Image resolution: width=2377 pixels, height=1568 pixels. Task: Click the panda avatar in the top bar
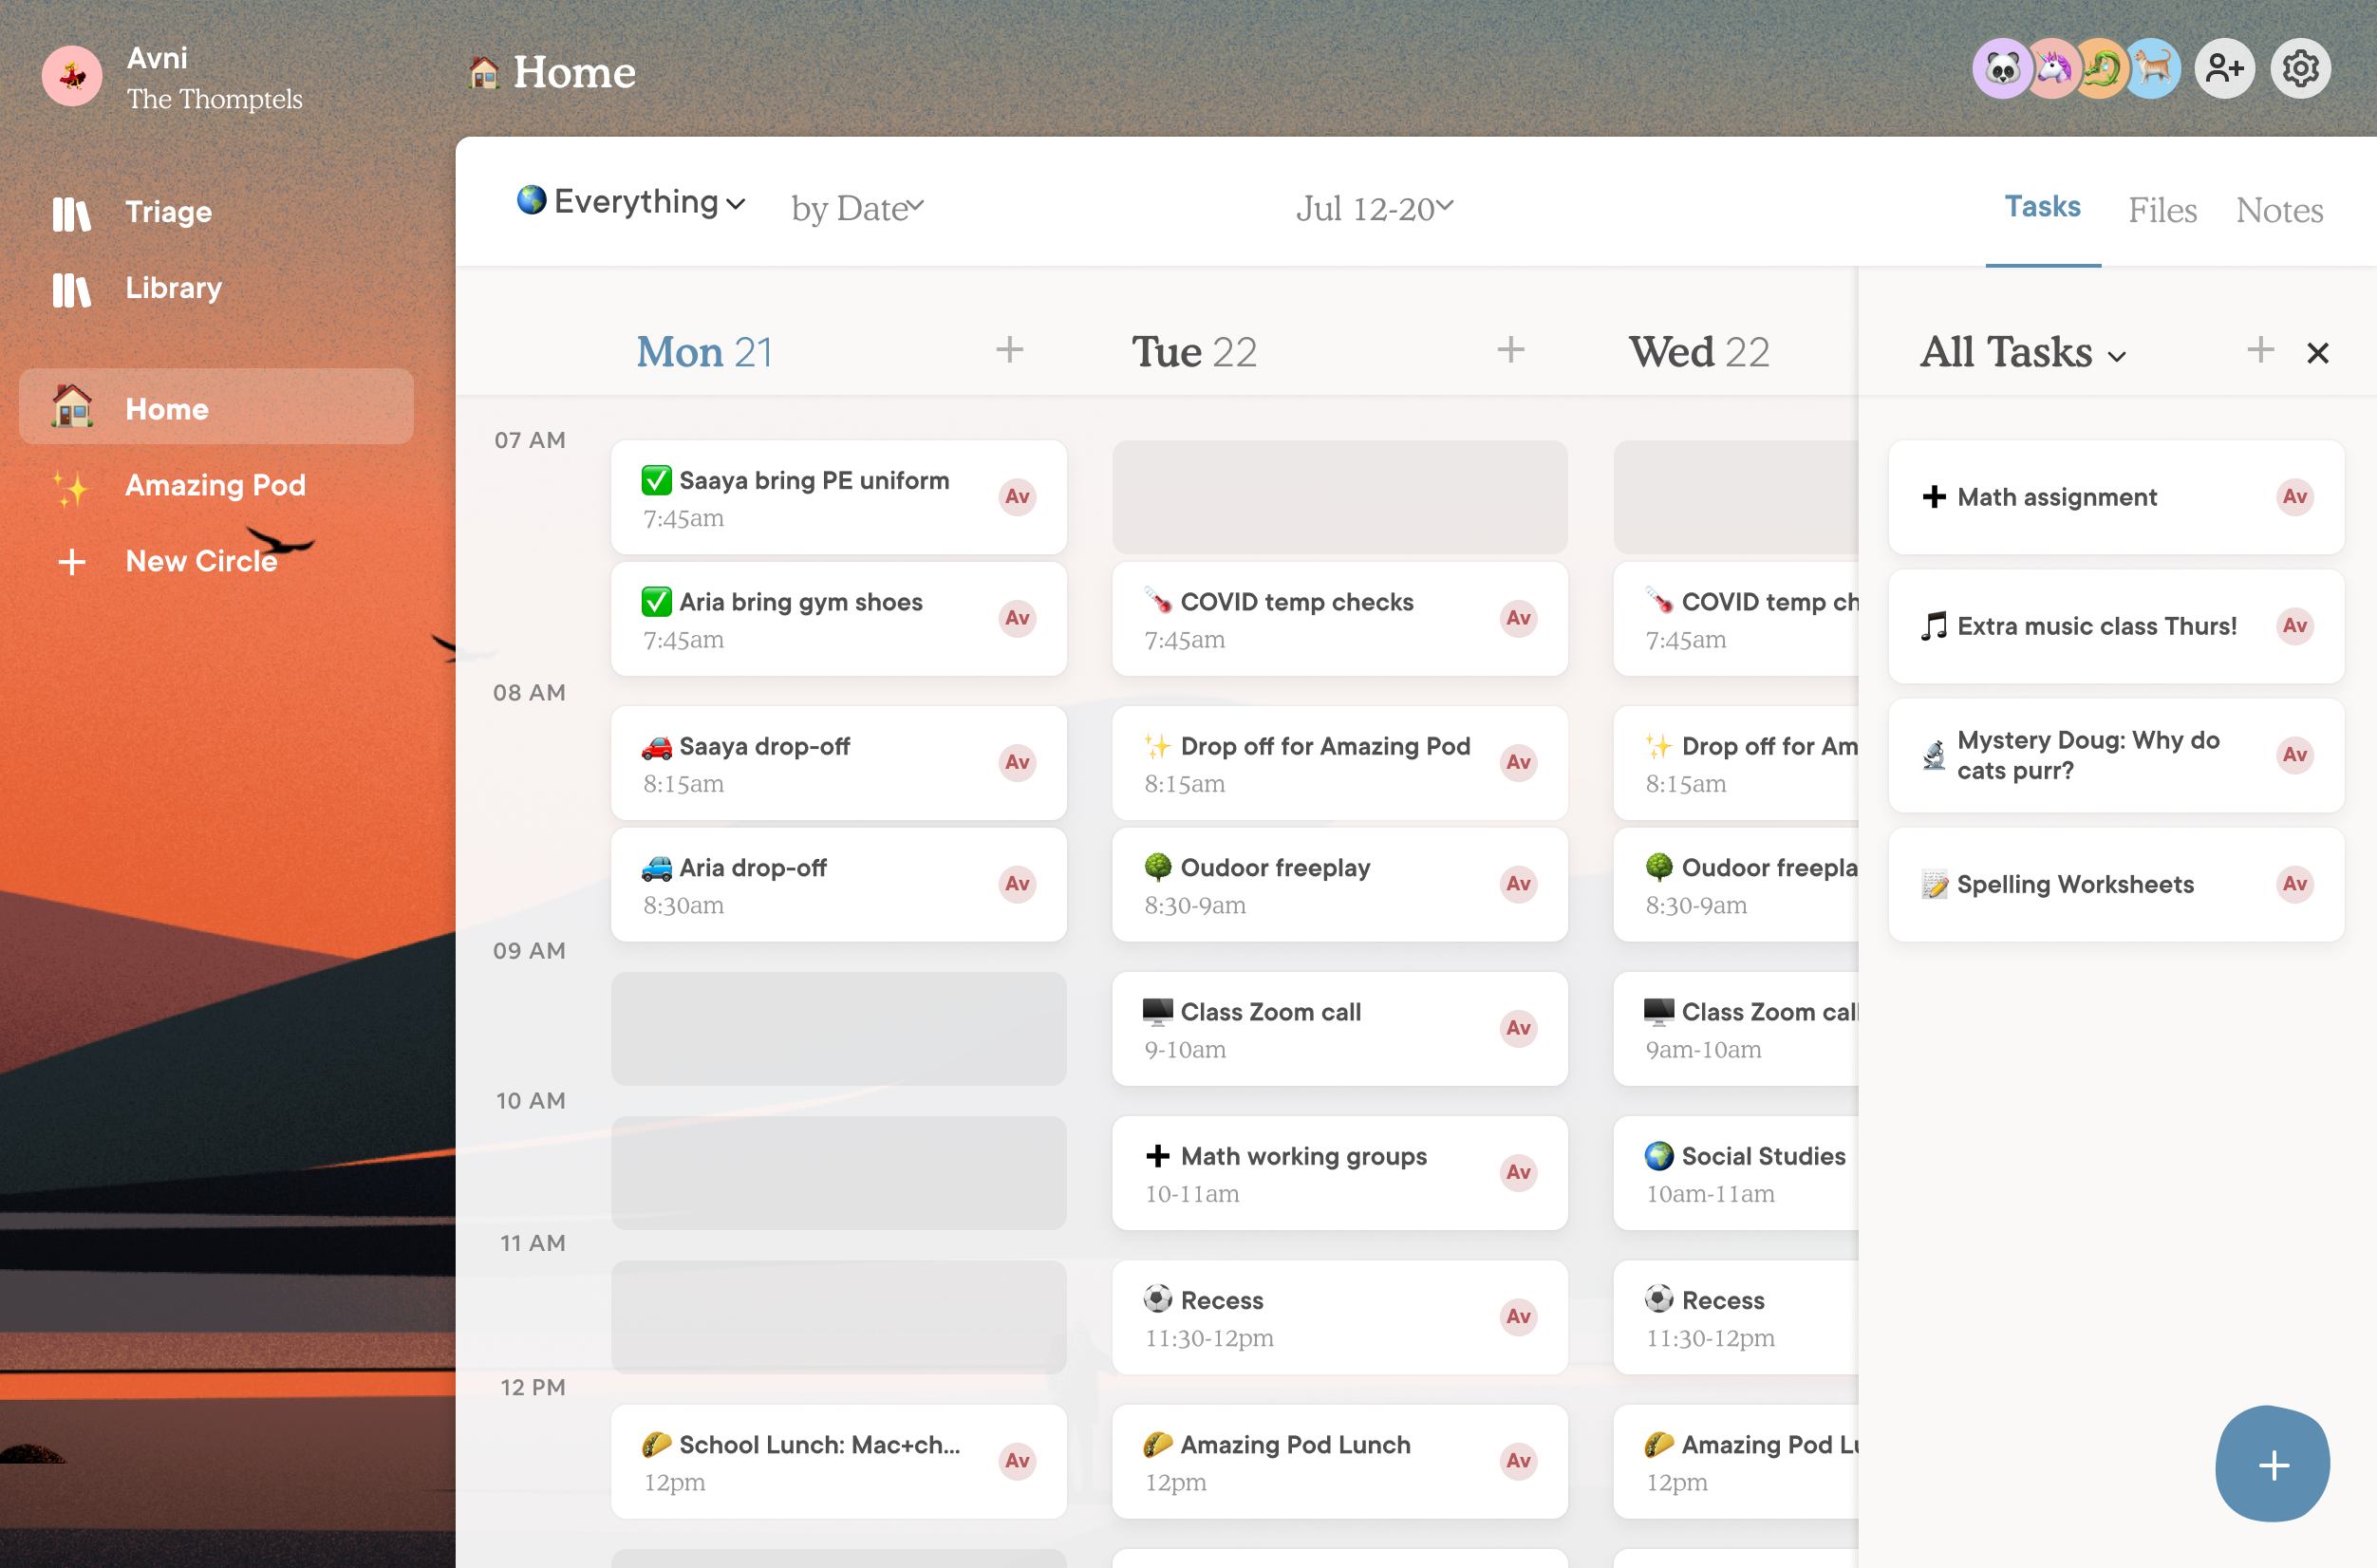pos(2001,68)
